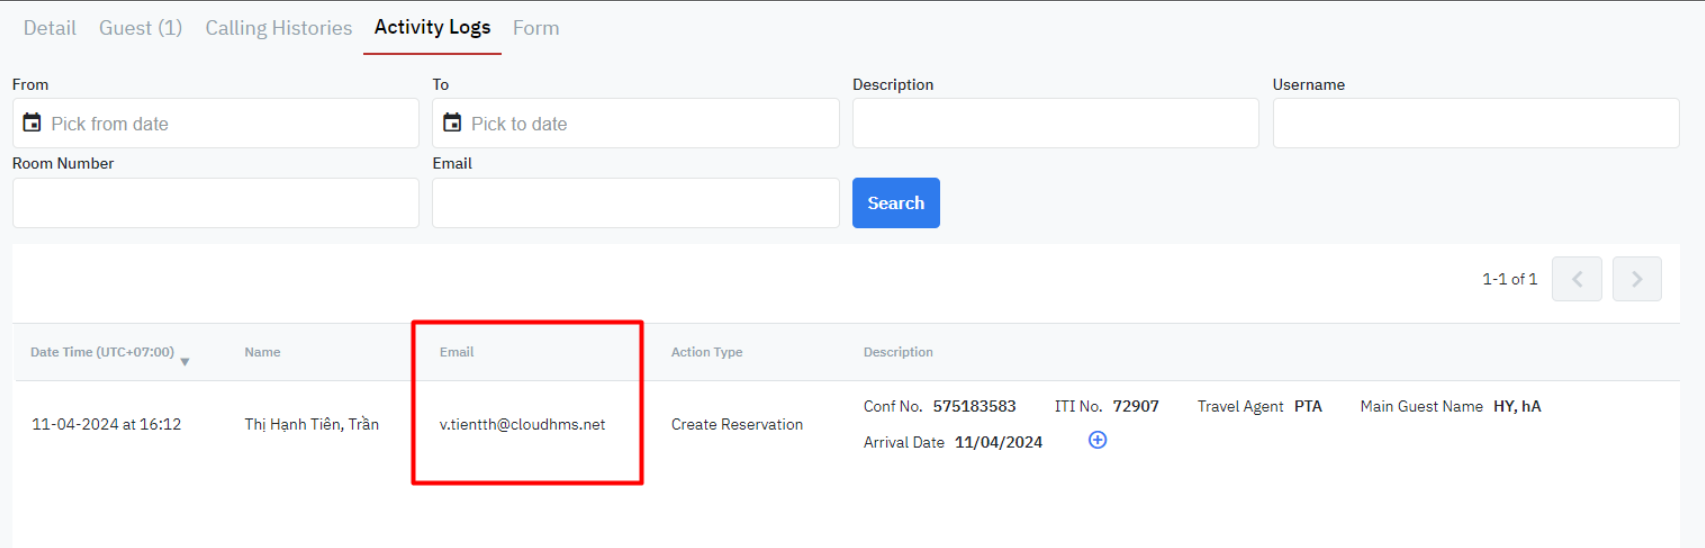Viewport: 1705px width, 548px height.
Task: Focus the Pick from date field
Action: pyautogui.click(x=230, y=124)
